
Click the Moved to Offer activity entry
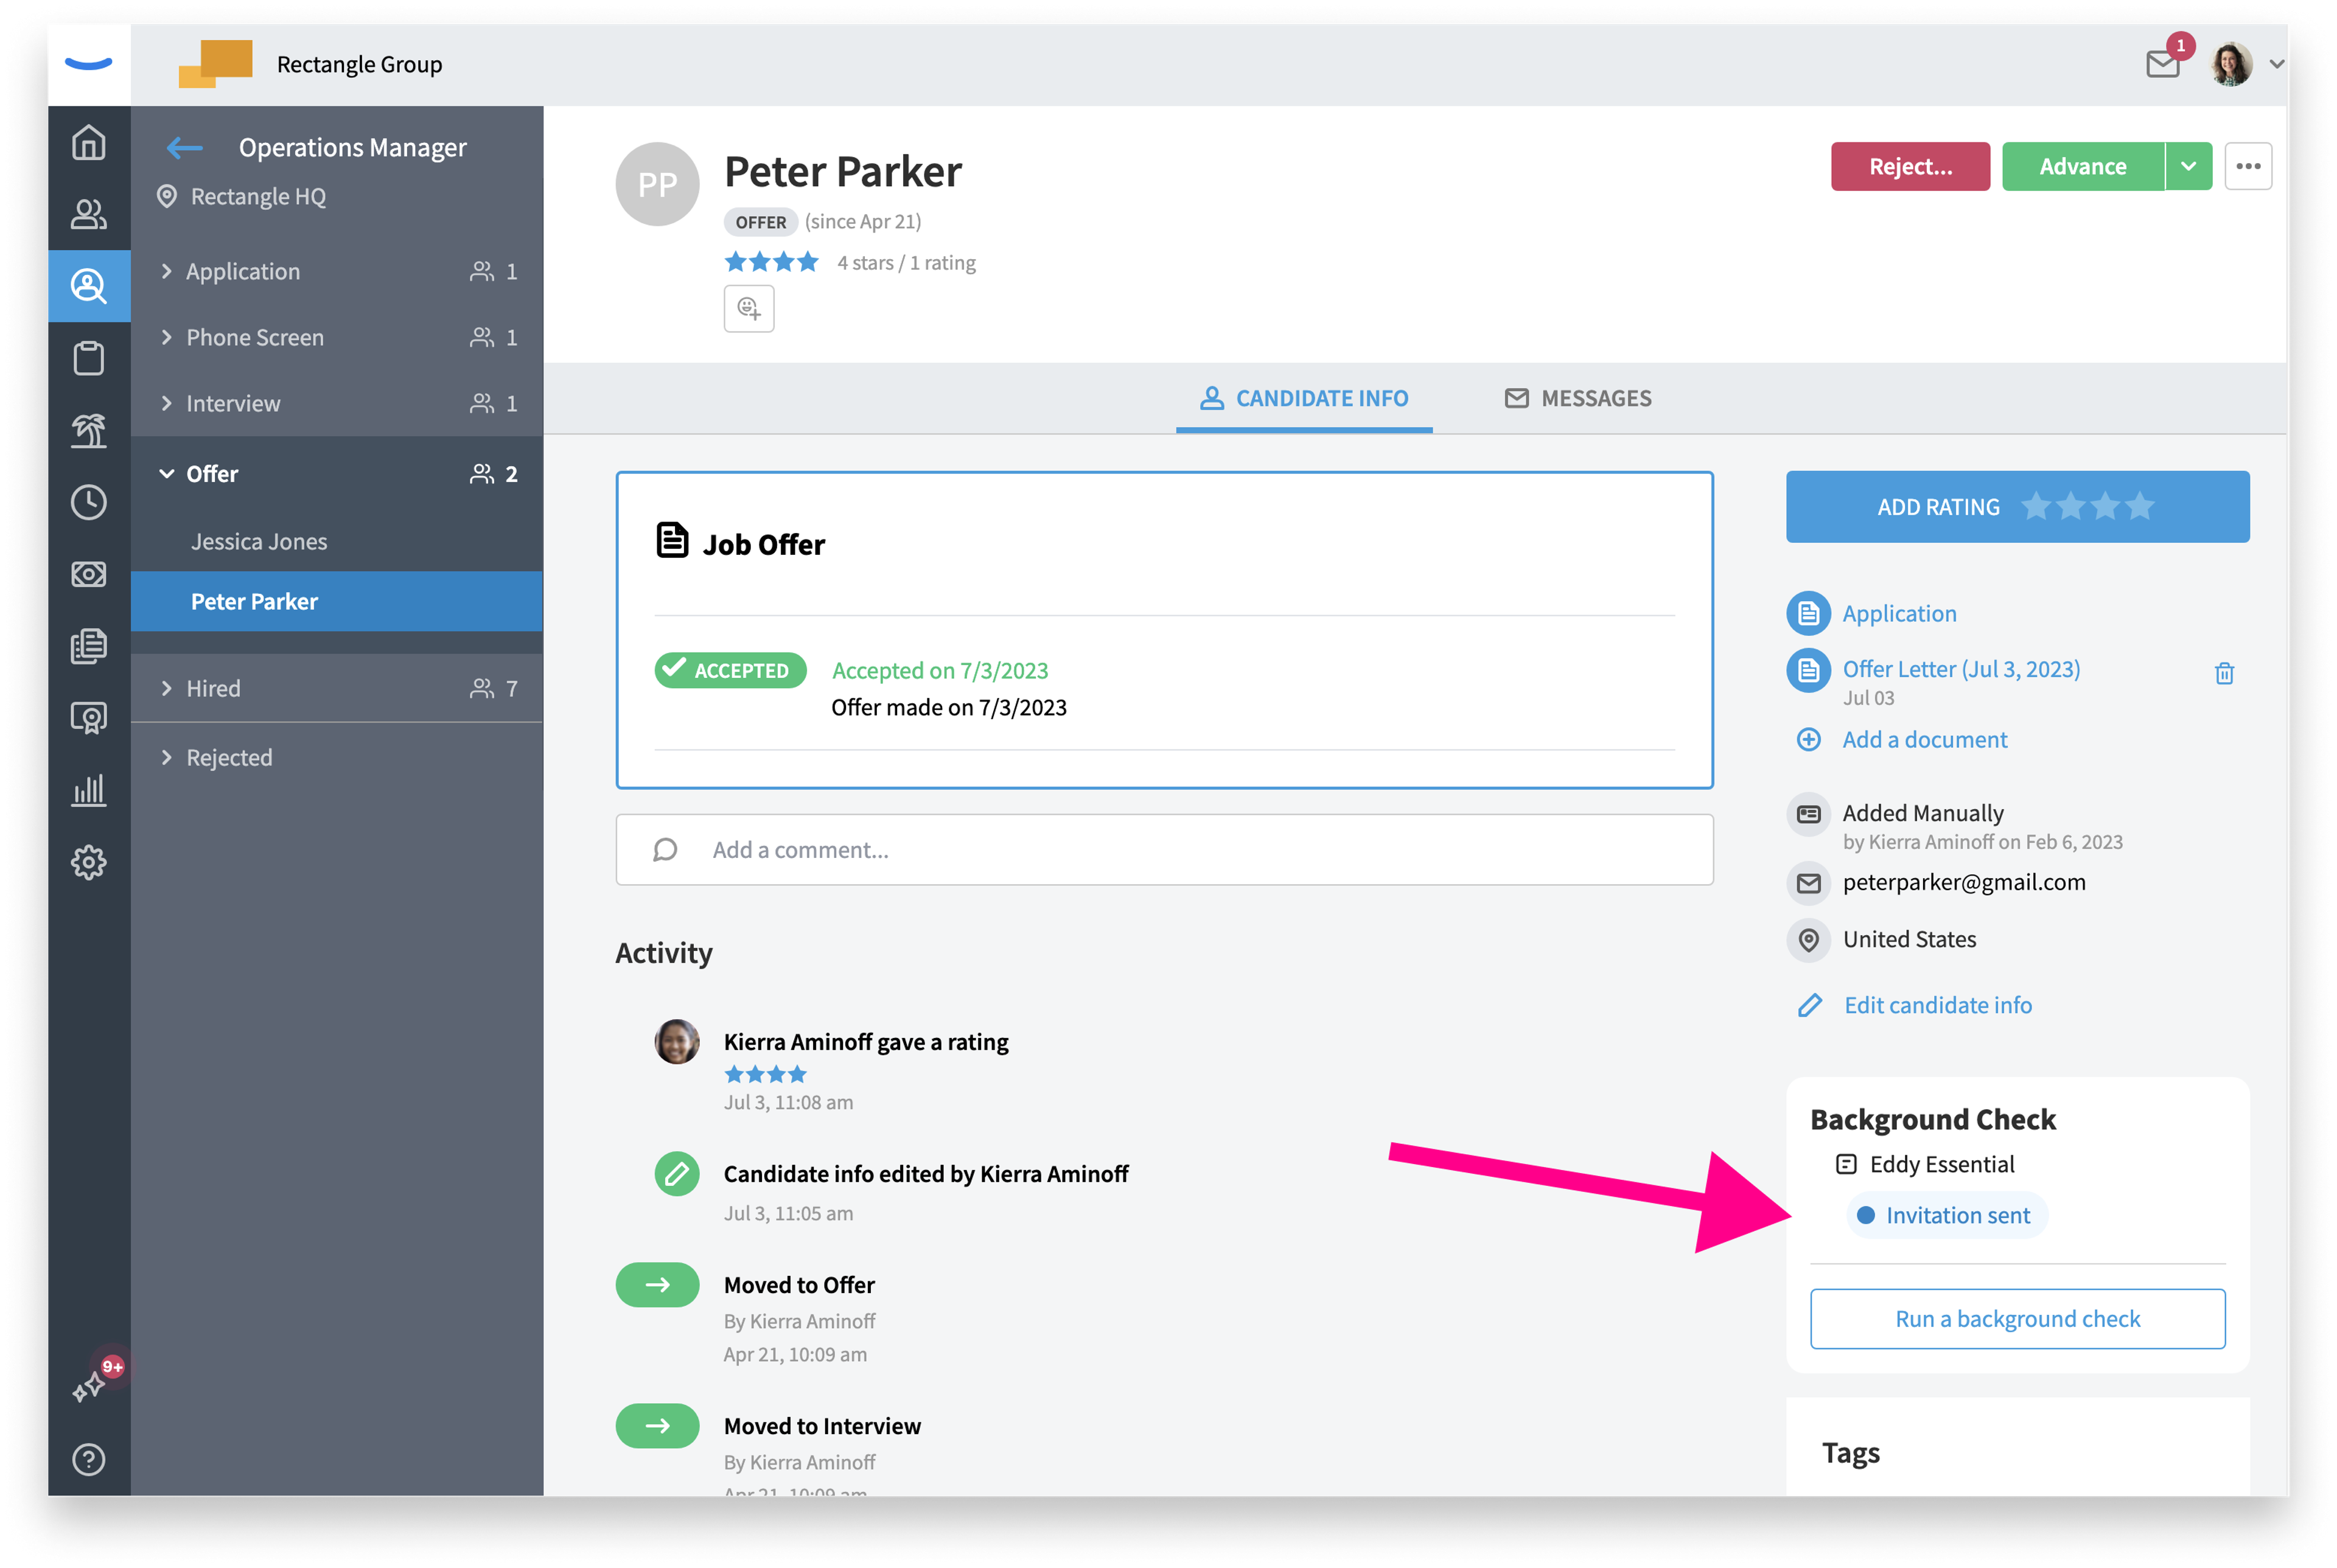(799, 1285)
